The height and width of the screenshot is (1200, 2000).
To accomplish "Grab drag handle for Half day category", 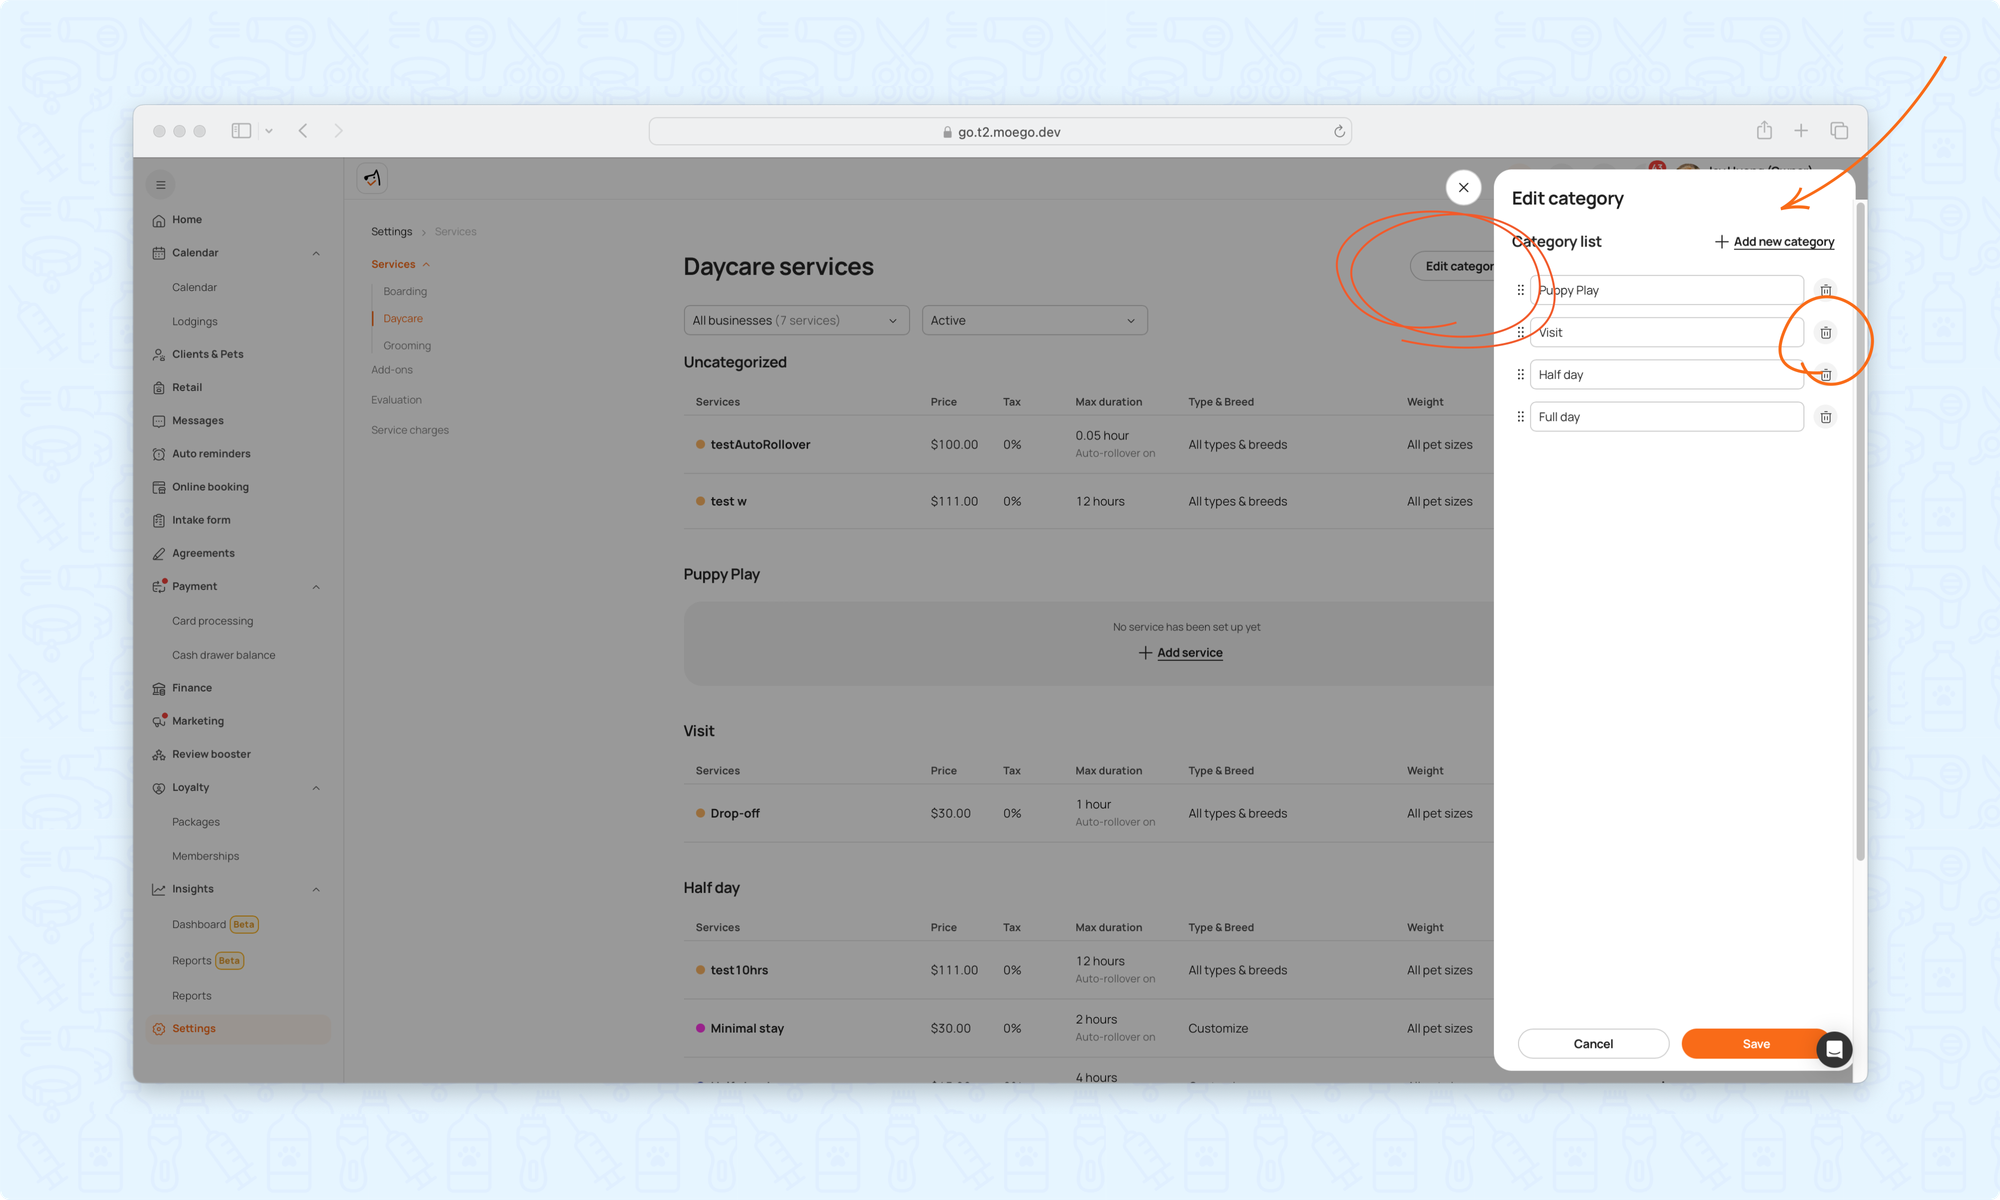I will tap(1520, 375).
